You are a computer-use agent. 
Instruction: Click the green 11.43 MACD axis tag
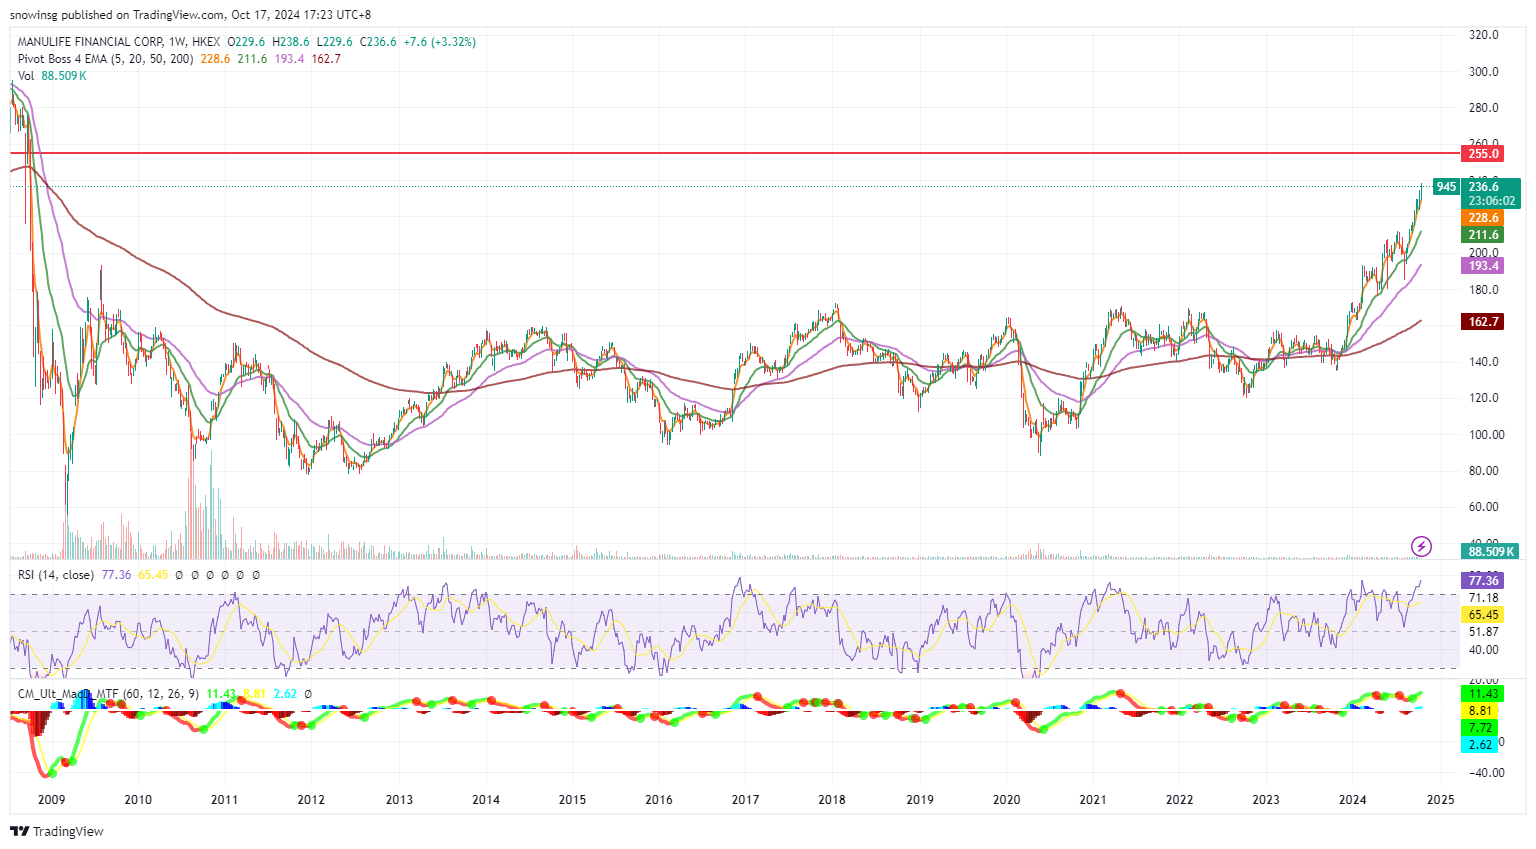pyautogui.click(x=1482, y=693)
